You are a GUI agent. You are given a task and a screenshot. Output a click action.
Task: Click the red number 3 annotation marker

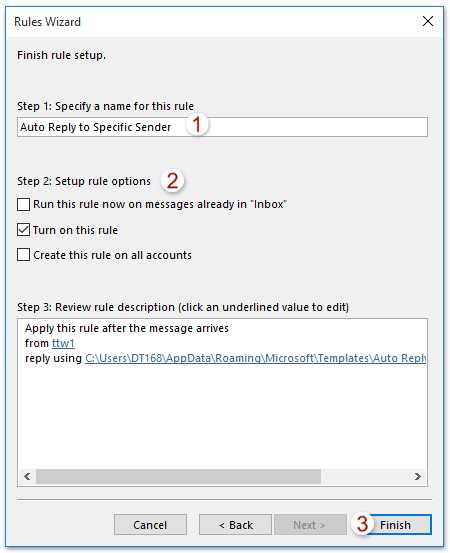tap(363, 524)
